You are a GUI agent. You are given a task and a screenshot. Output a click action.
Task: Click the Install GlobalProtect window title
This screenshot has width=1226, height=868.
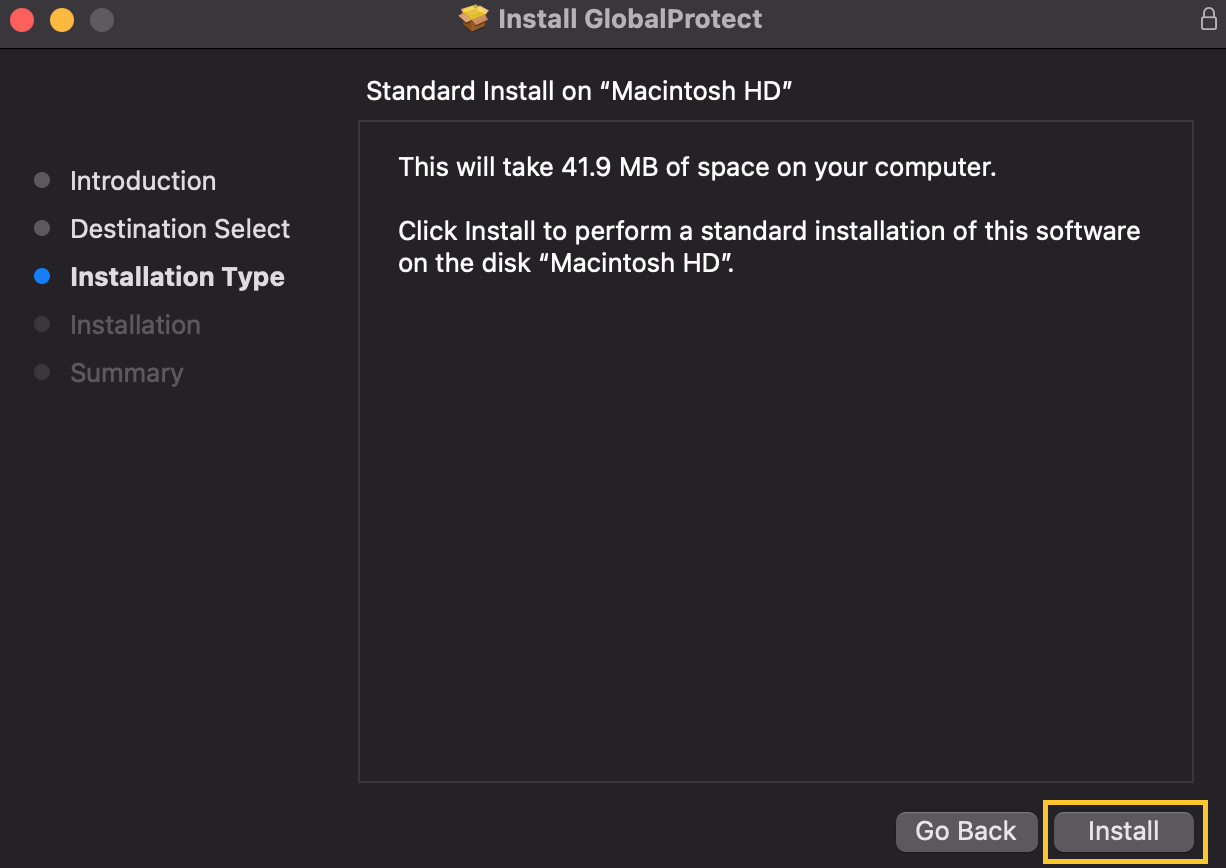[x=629, y=19]
